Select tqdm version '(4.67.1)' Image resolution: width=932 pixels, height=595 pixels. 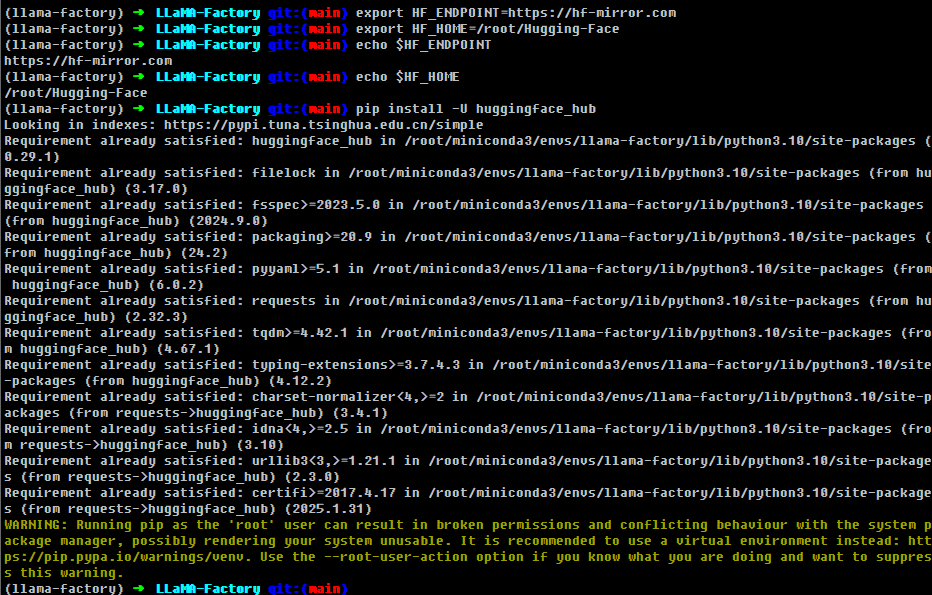(x=188, y=350)
